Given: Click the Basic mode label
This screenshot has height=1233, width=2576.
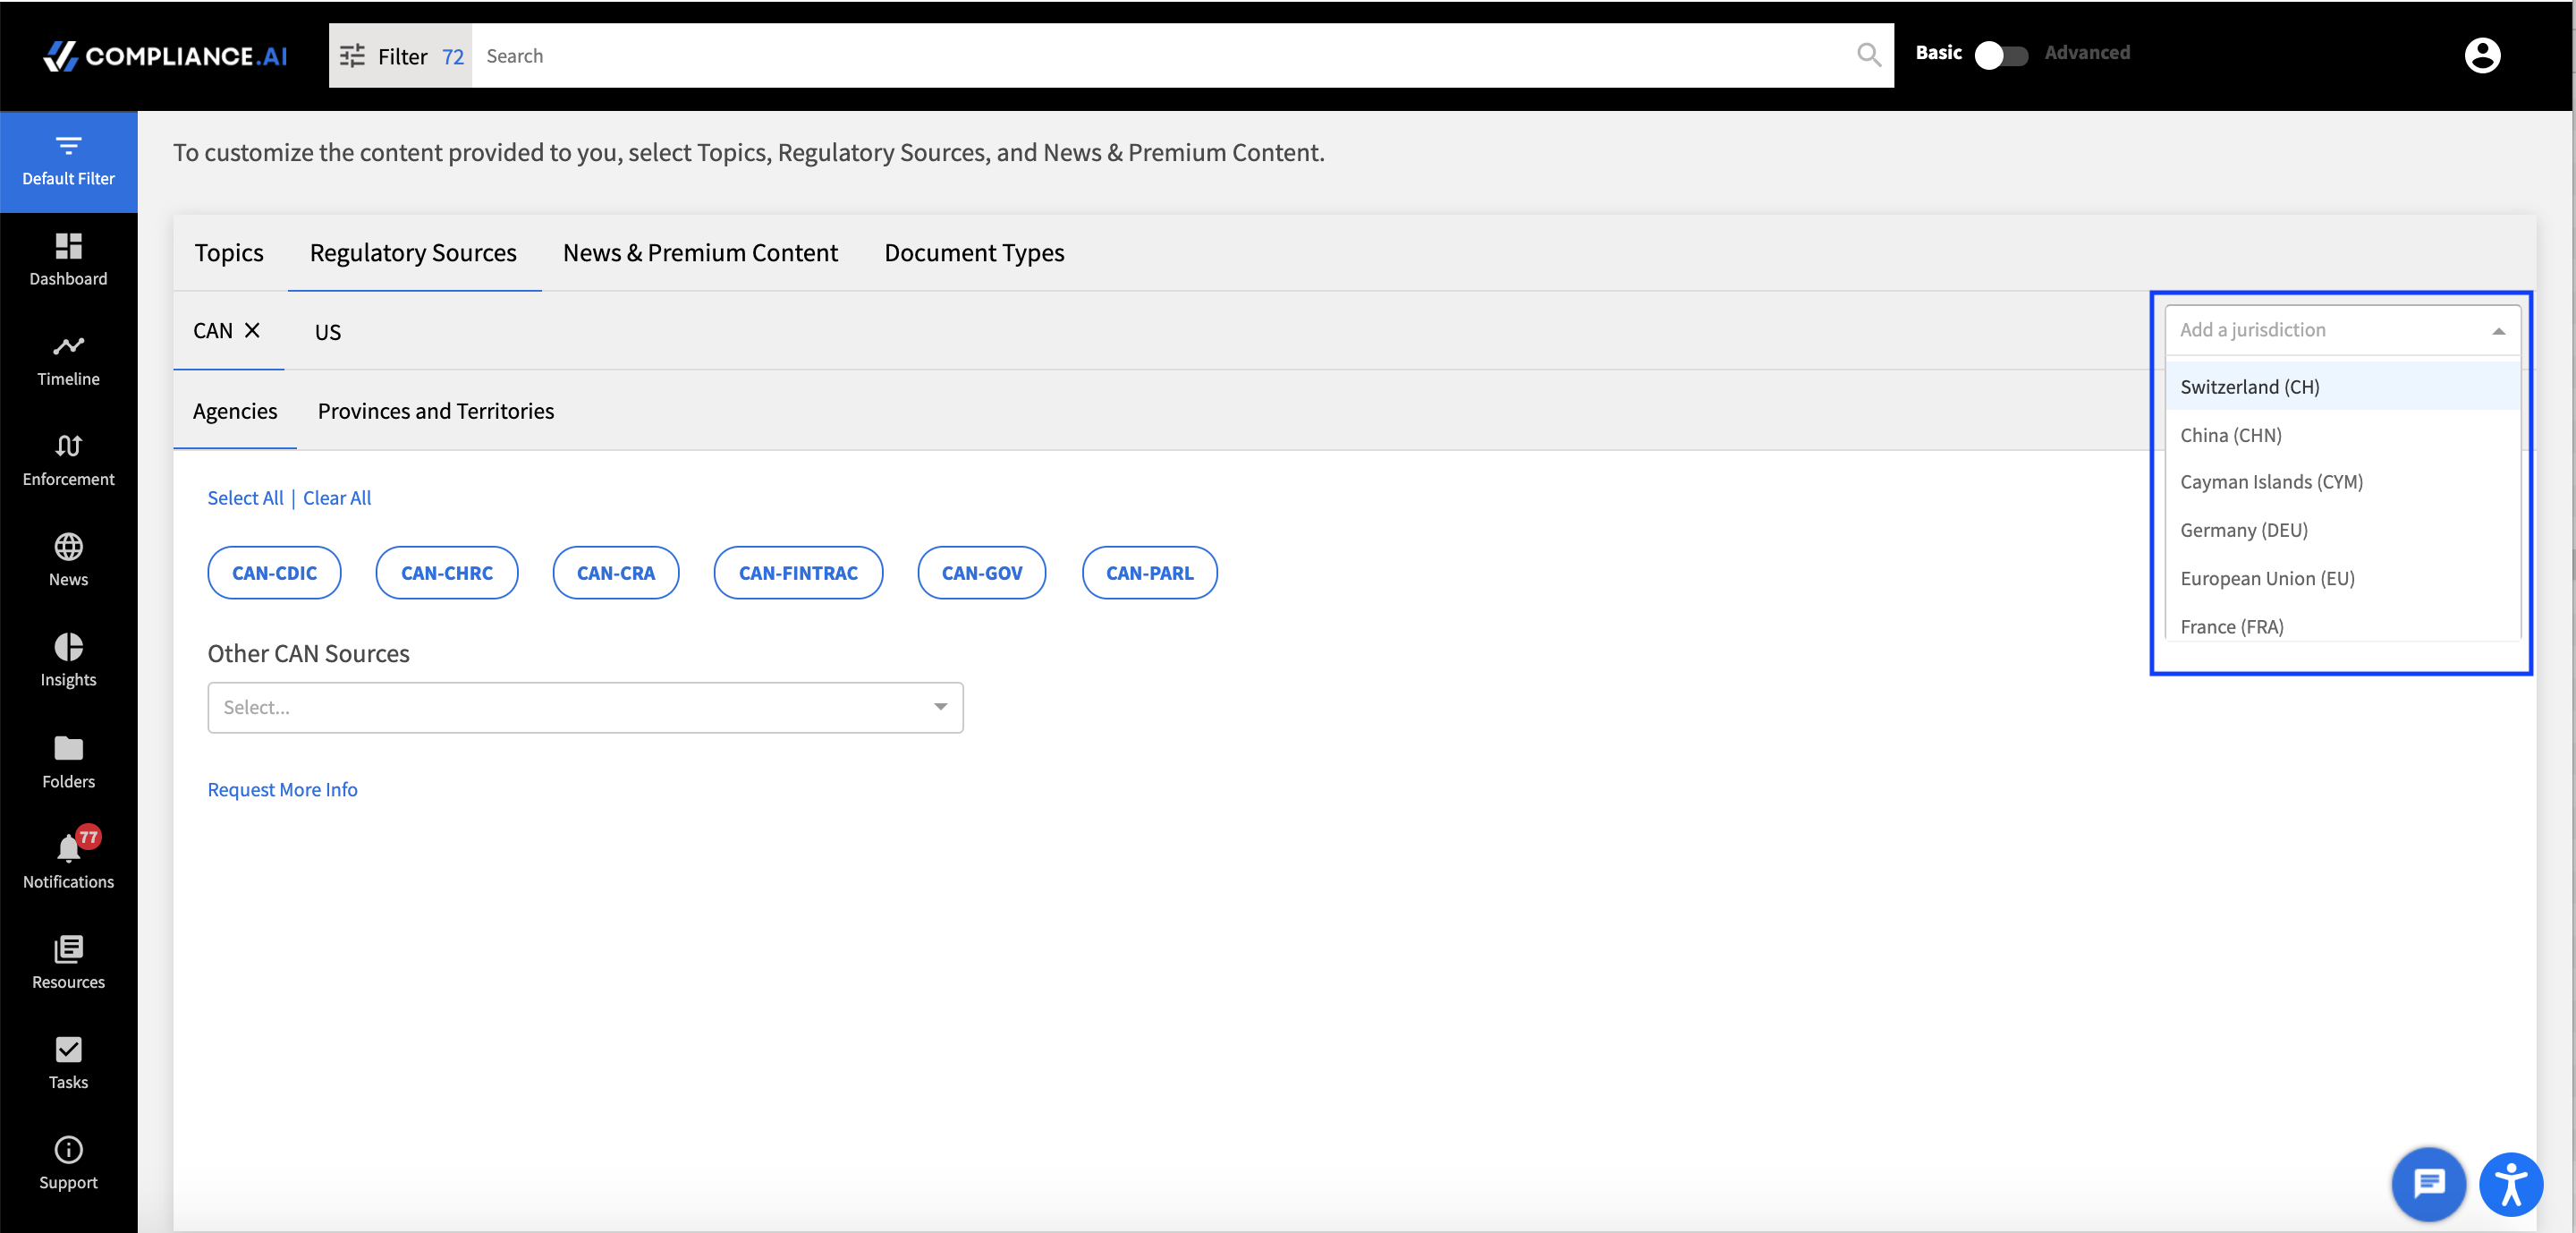Looking at the screenshot, I should (1938, 53).
